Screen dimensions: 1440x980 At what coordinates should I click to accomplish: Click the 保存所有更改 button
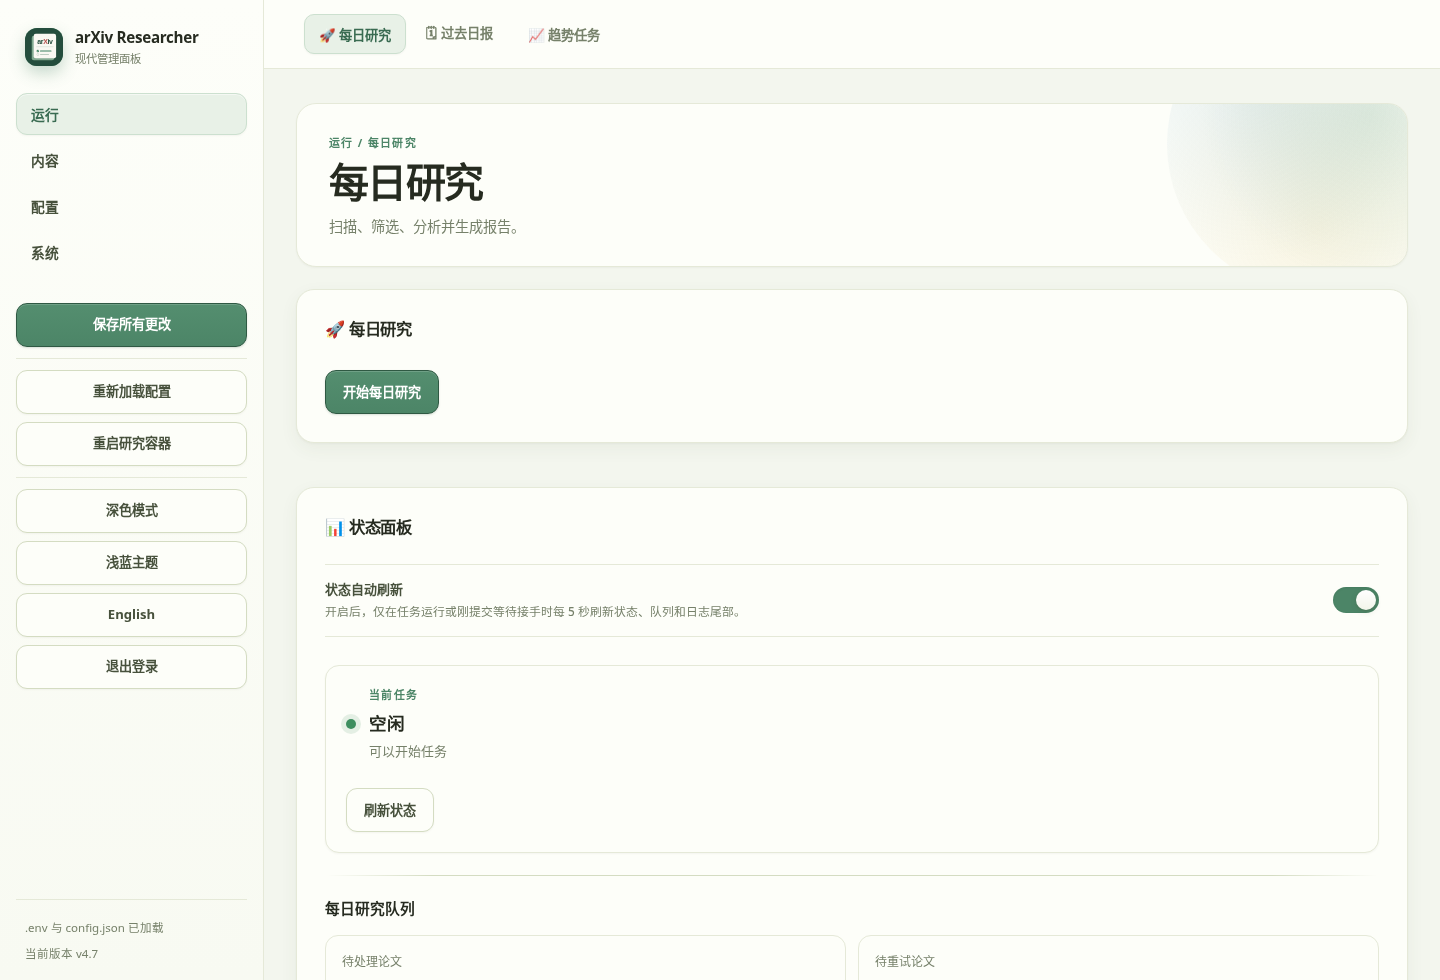pos(131,325)
